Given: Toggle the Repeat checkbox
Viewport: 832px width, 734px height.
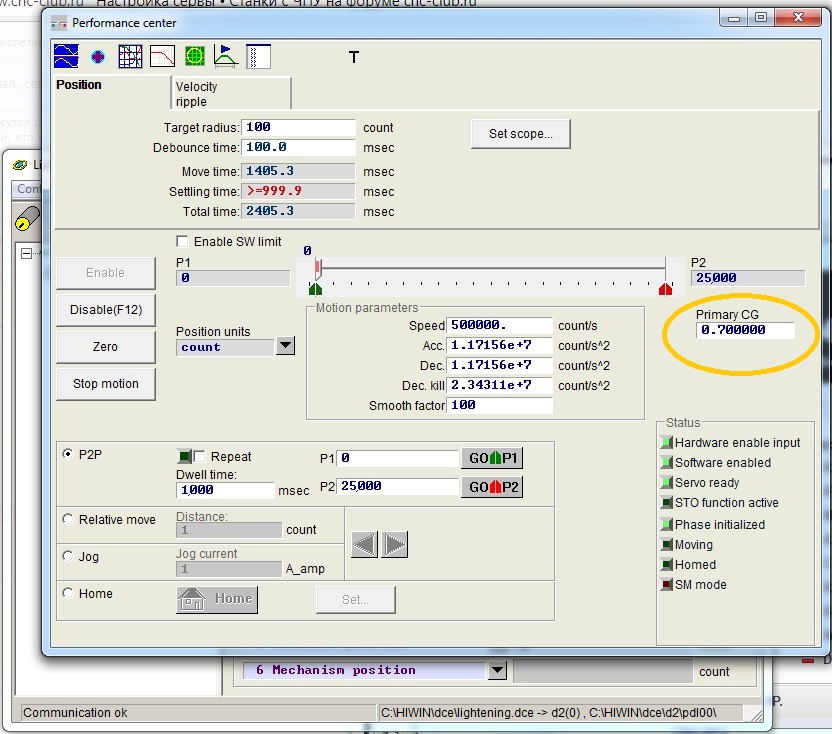Looking at the screenshot, I should 200,456.
